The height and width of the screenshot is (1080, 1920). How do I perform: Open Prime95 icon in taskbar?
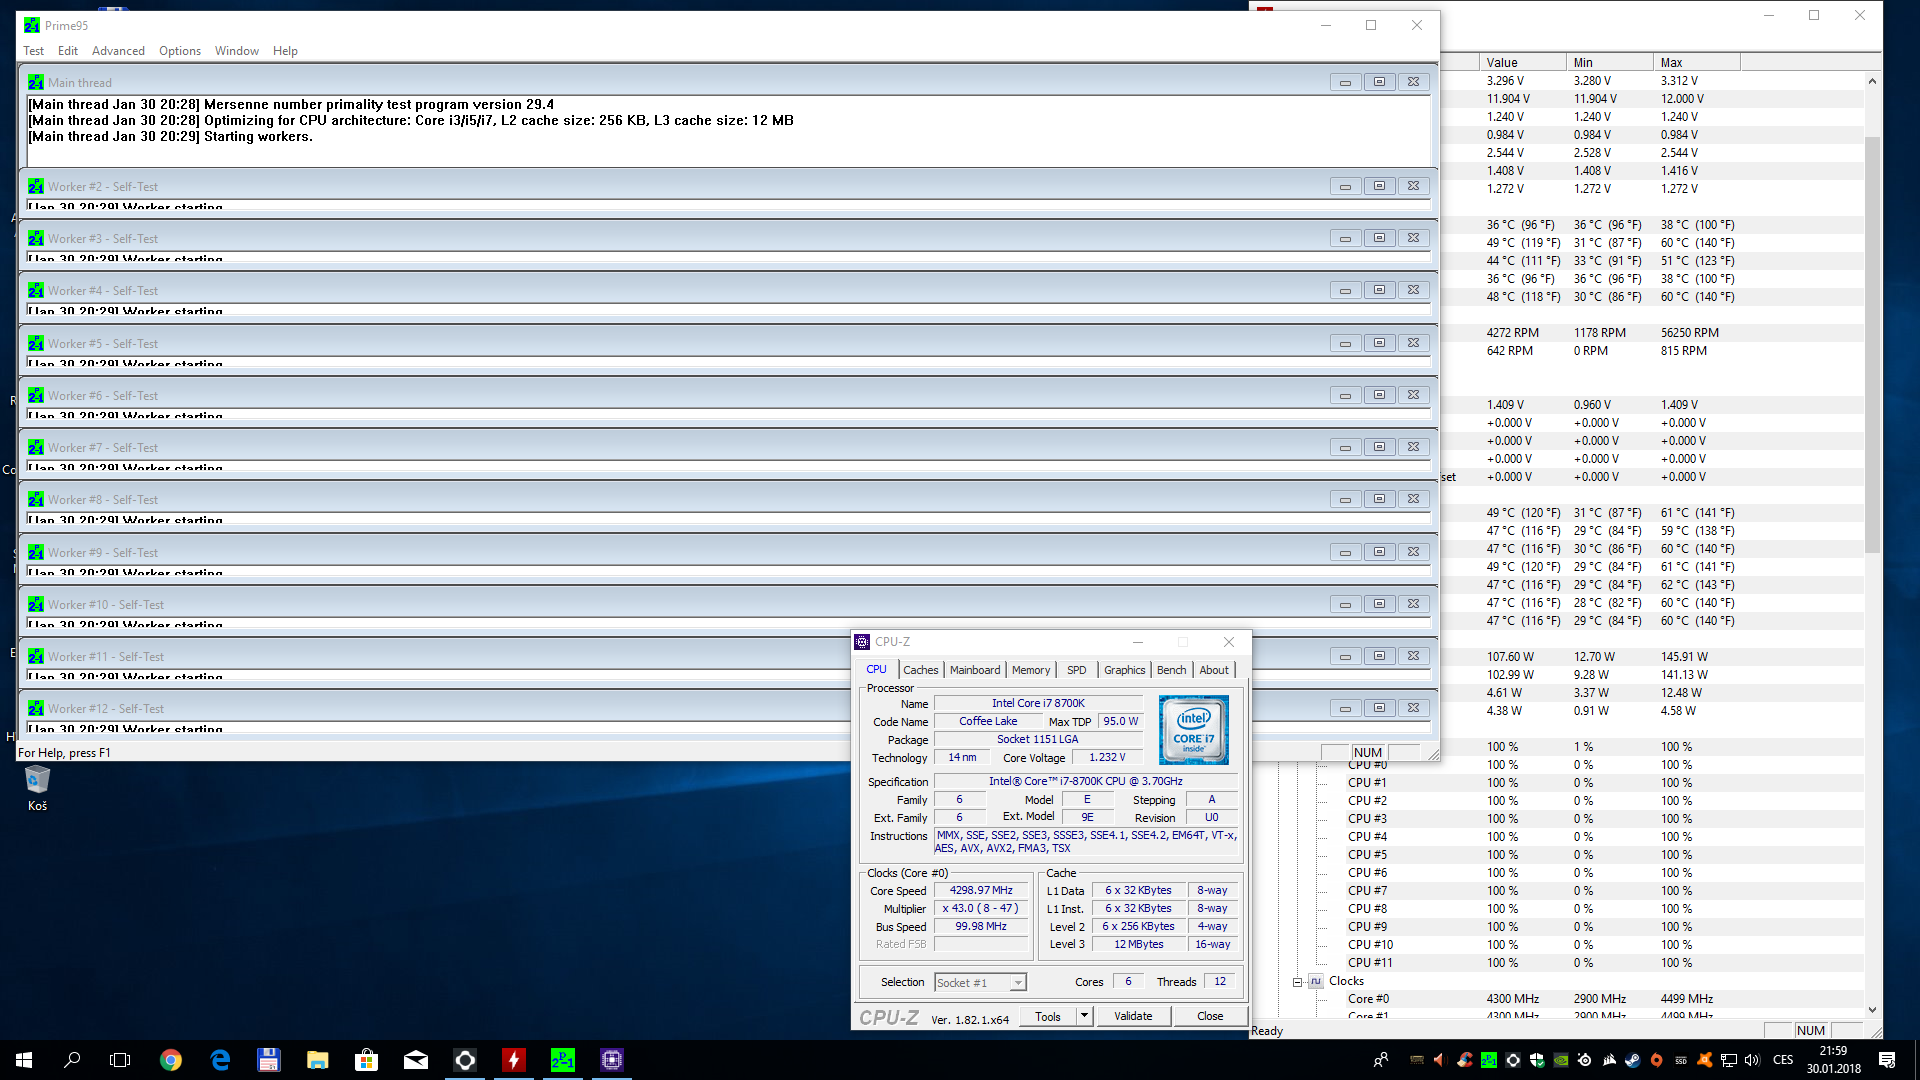pyautogui.click(x=563, y=1060)
